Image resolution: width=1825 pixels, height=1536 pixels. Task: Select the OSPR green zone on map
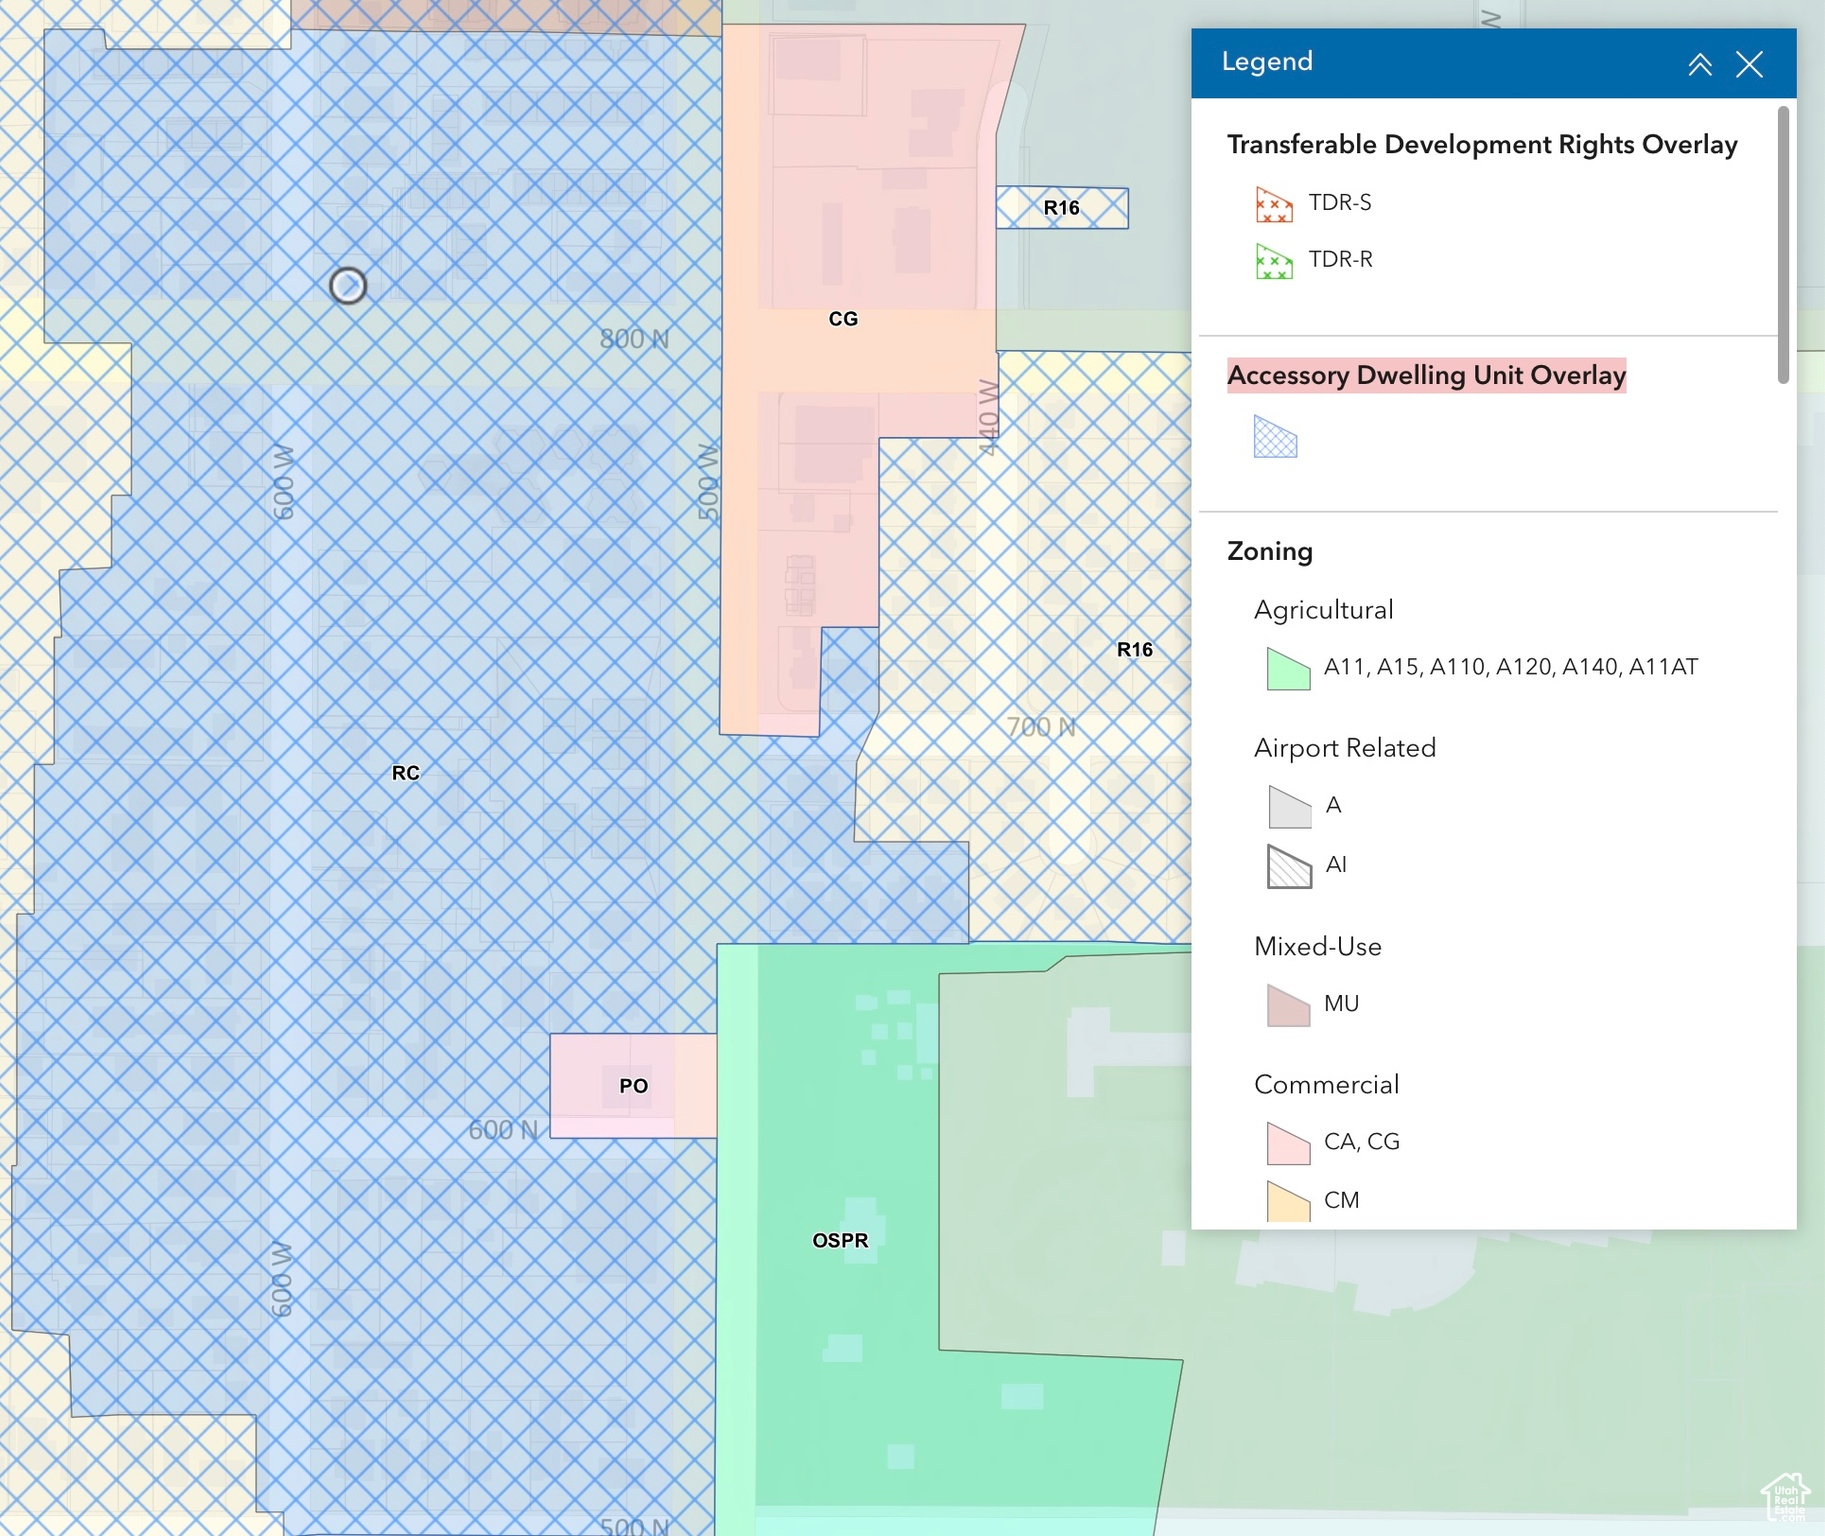tap(840, 1241)
